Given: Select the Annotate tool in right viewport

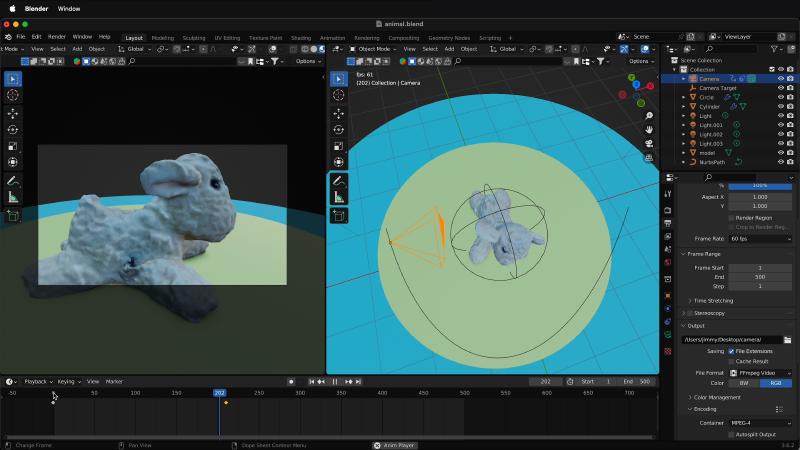Looking at the screenshot, I should click(x=338, y=181).
